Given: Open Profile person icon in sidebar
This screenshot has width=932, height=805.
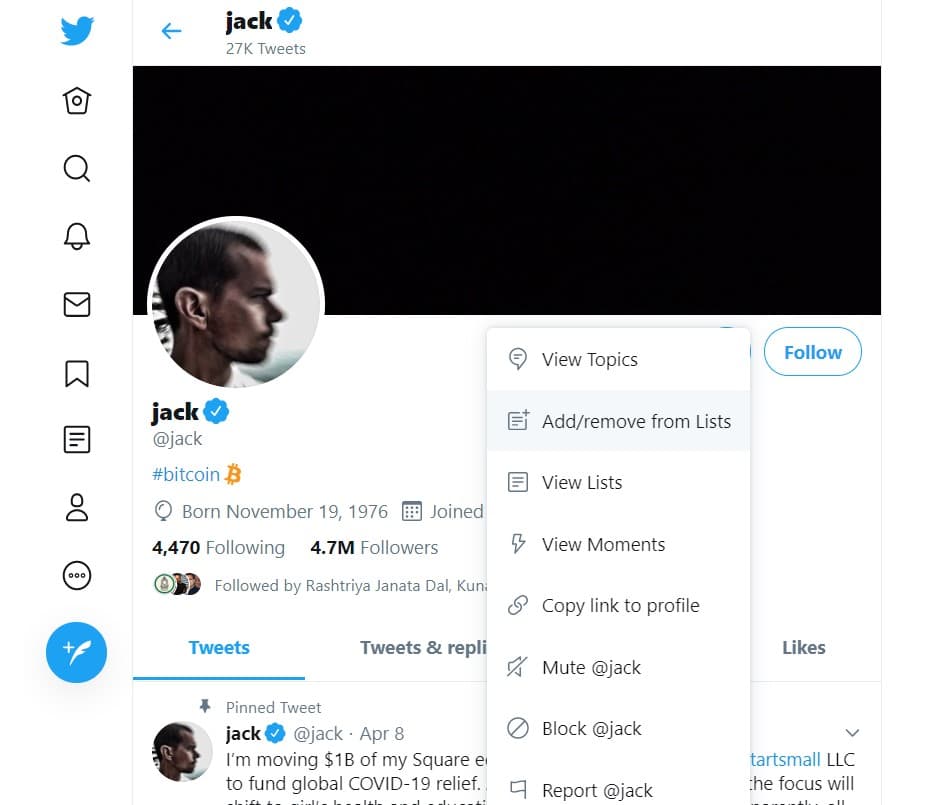Looking at the screenshot, I should tap(77, 507).
